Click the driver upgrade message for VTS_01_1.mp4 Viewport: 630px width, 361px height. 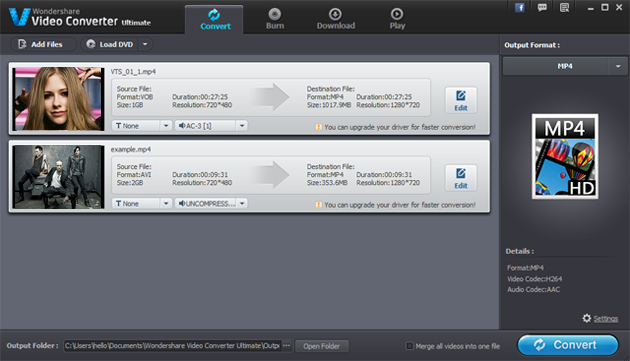click(x=400, y=127)
